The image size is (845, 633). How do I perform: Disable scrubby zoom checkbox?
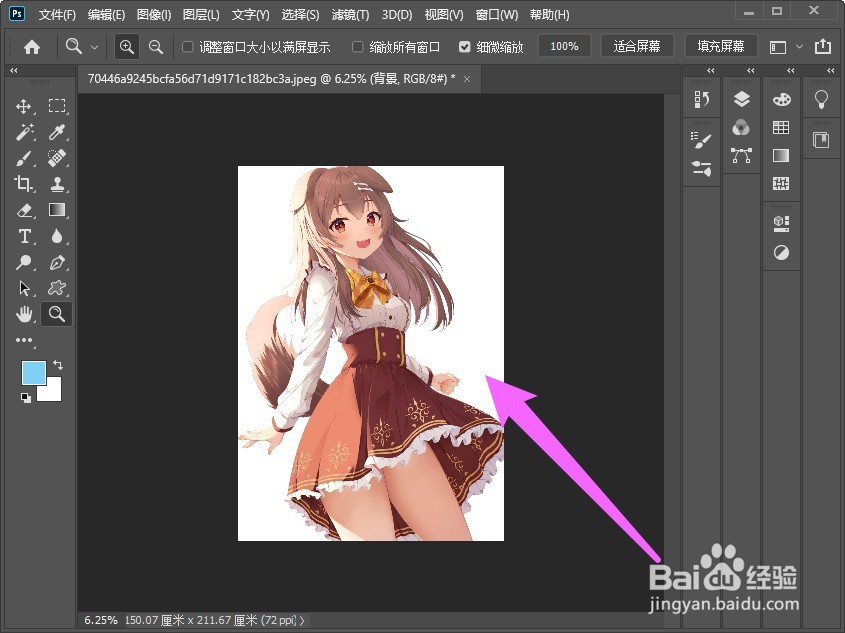pos(465,47)
